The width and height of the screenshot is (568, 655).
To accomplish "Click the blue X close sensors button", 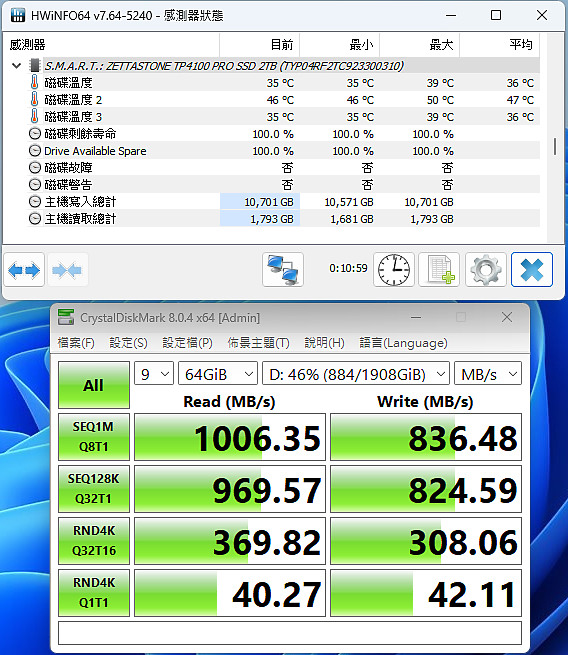I will point(532,270).
